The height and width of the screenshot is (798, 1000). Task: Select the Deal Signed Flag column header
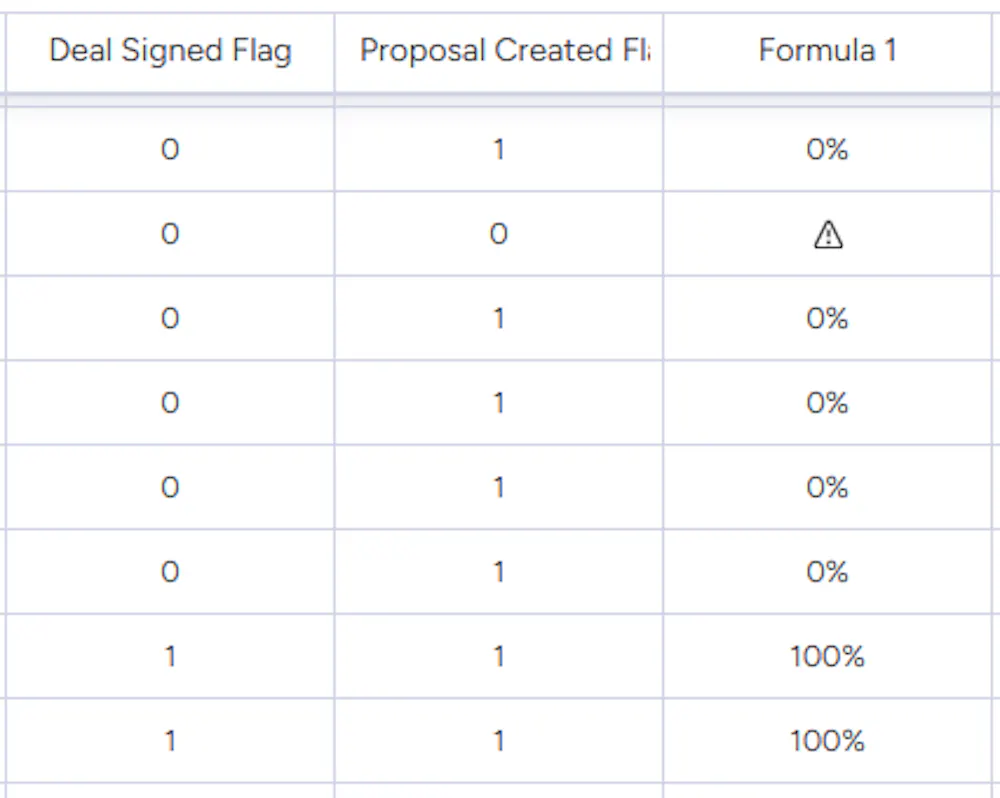(x=170, y=51)
